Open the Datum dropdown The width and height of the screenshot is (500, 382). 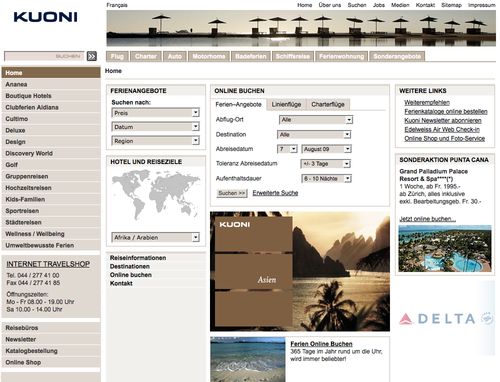click(155, 127)
